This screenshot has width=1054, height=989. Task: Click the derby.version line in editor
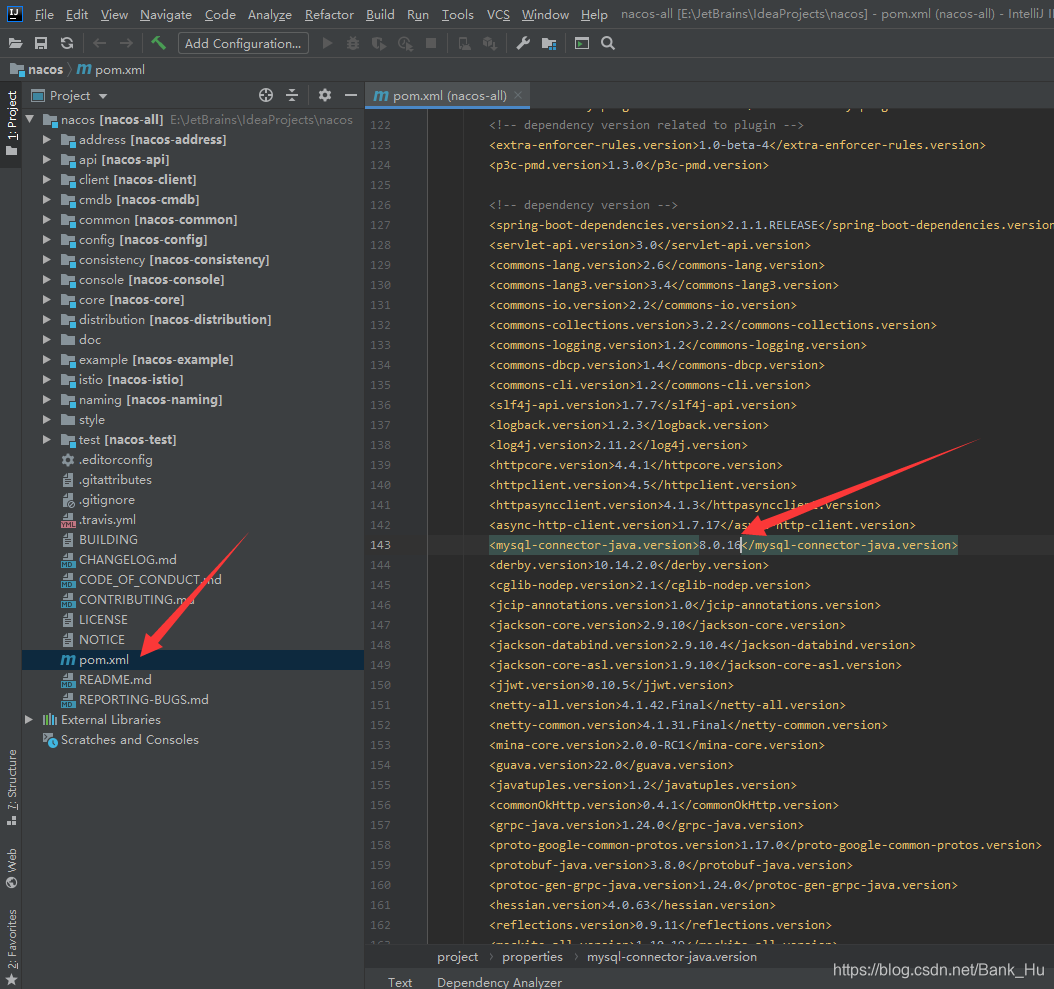pos(629,565)
